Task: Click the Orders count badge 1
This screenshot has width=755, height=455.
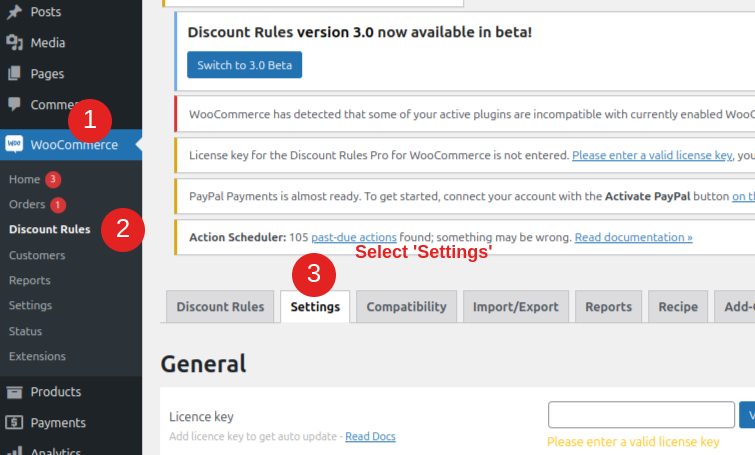Action: click(x=58, y=205)
